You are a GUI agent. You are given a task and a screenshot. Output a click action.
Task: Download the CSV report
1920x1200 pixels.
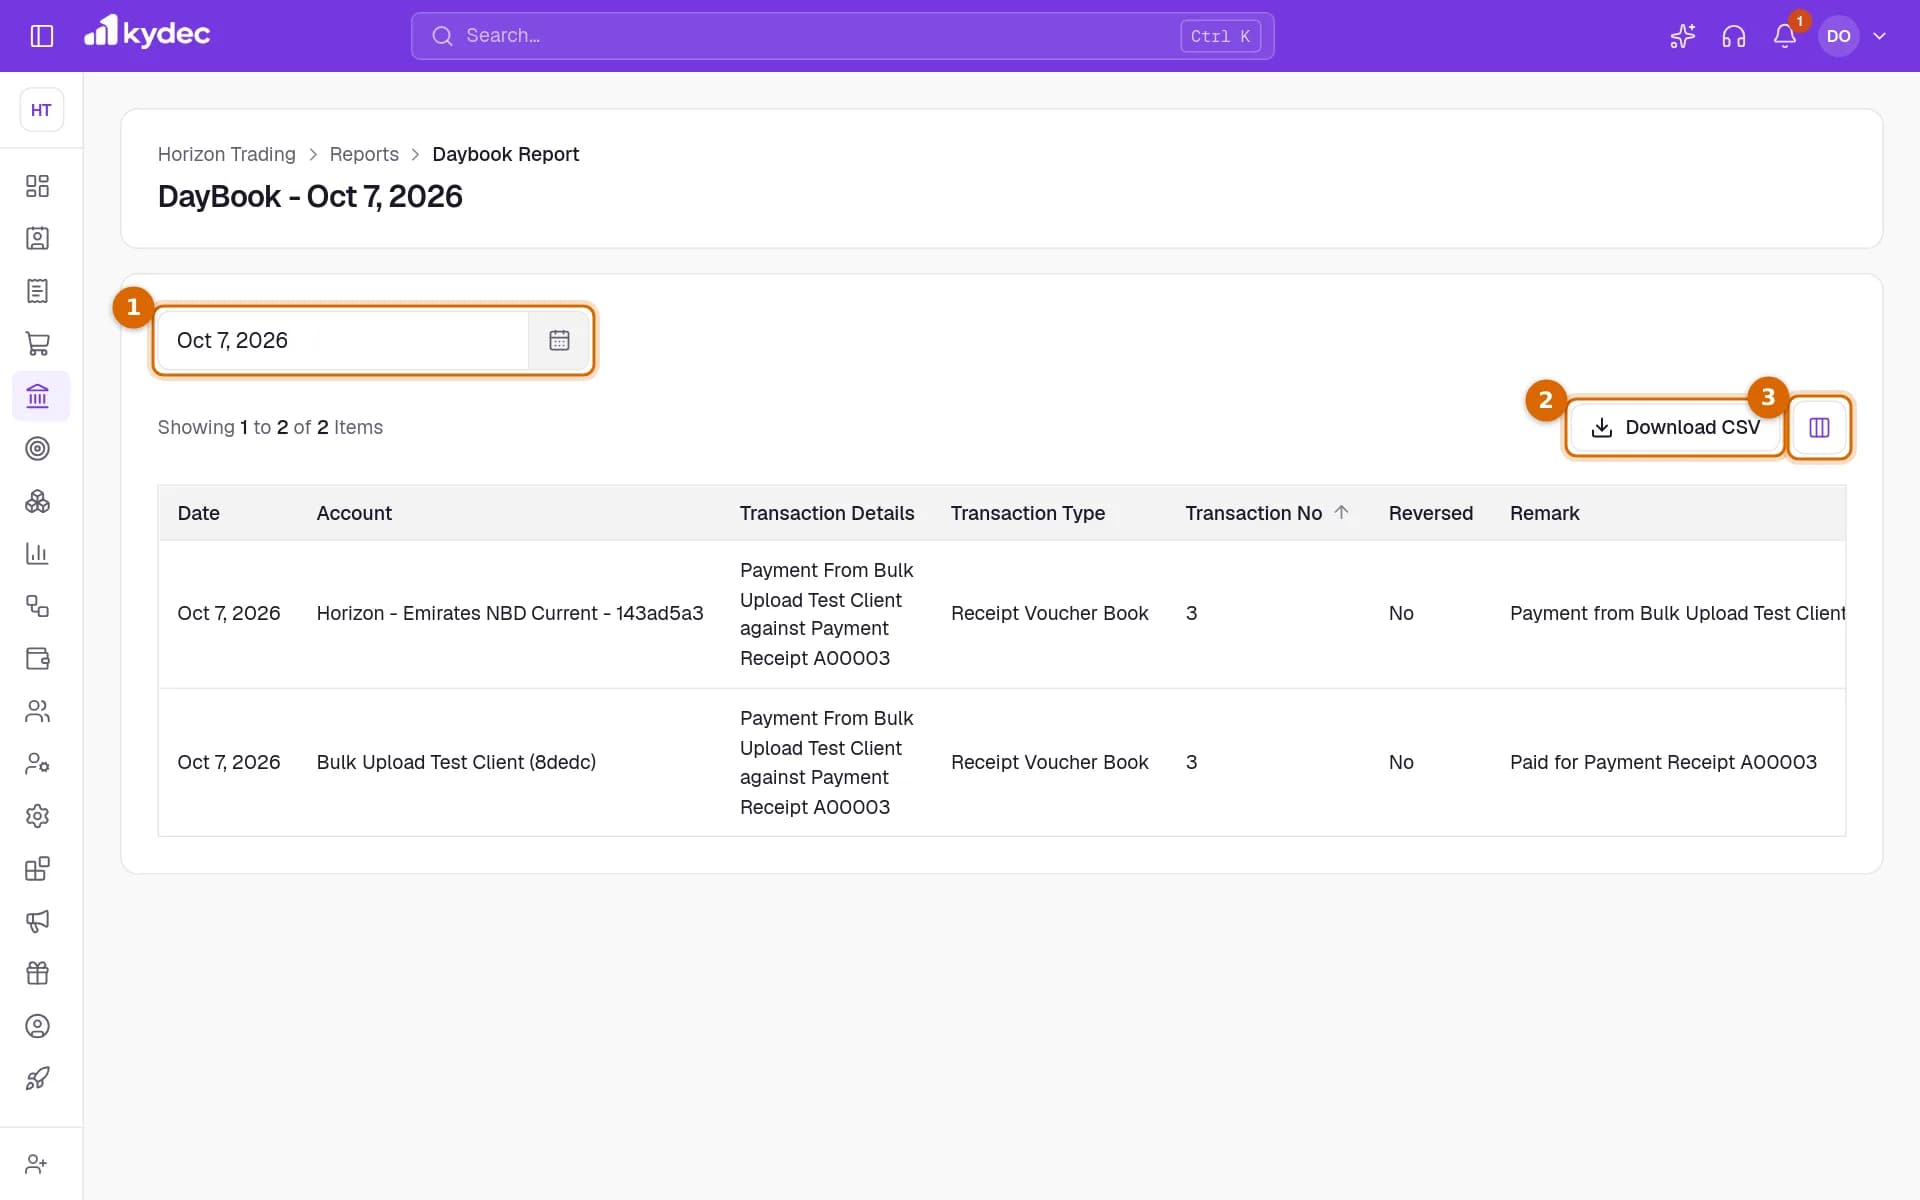coord(1675,427)
